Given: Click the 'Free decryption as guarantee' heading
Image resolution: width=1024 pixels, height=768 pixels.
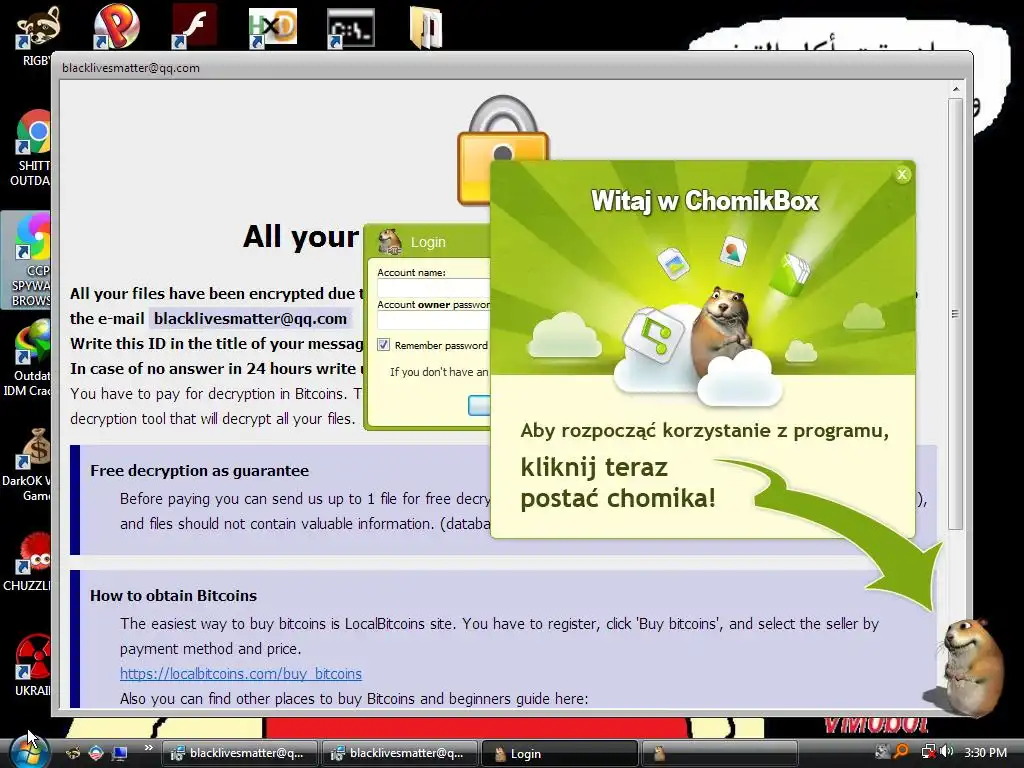Looking at the screenshot, I should 199,470.
